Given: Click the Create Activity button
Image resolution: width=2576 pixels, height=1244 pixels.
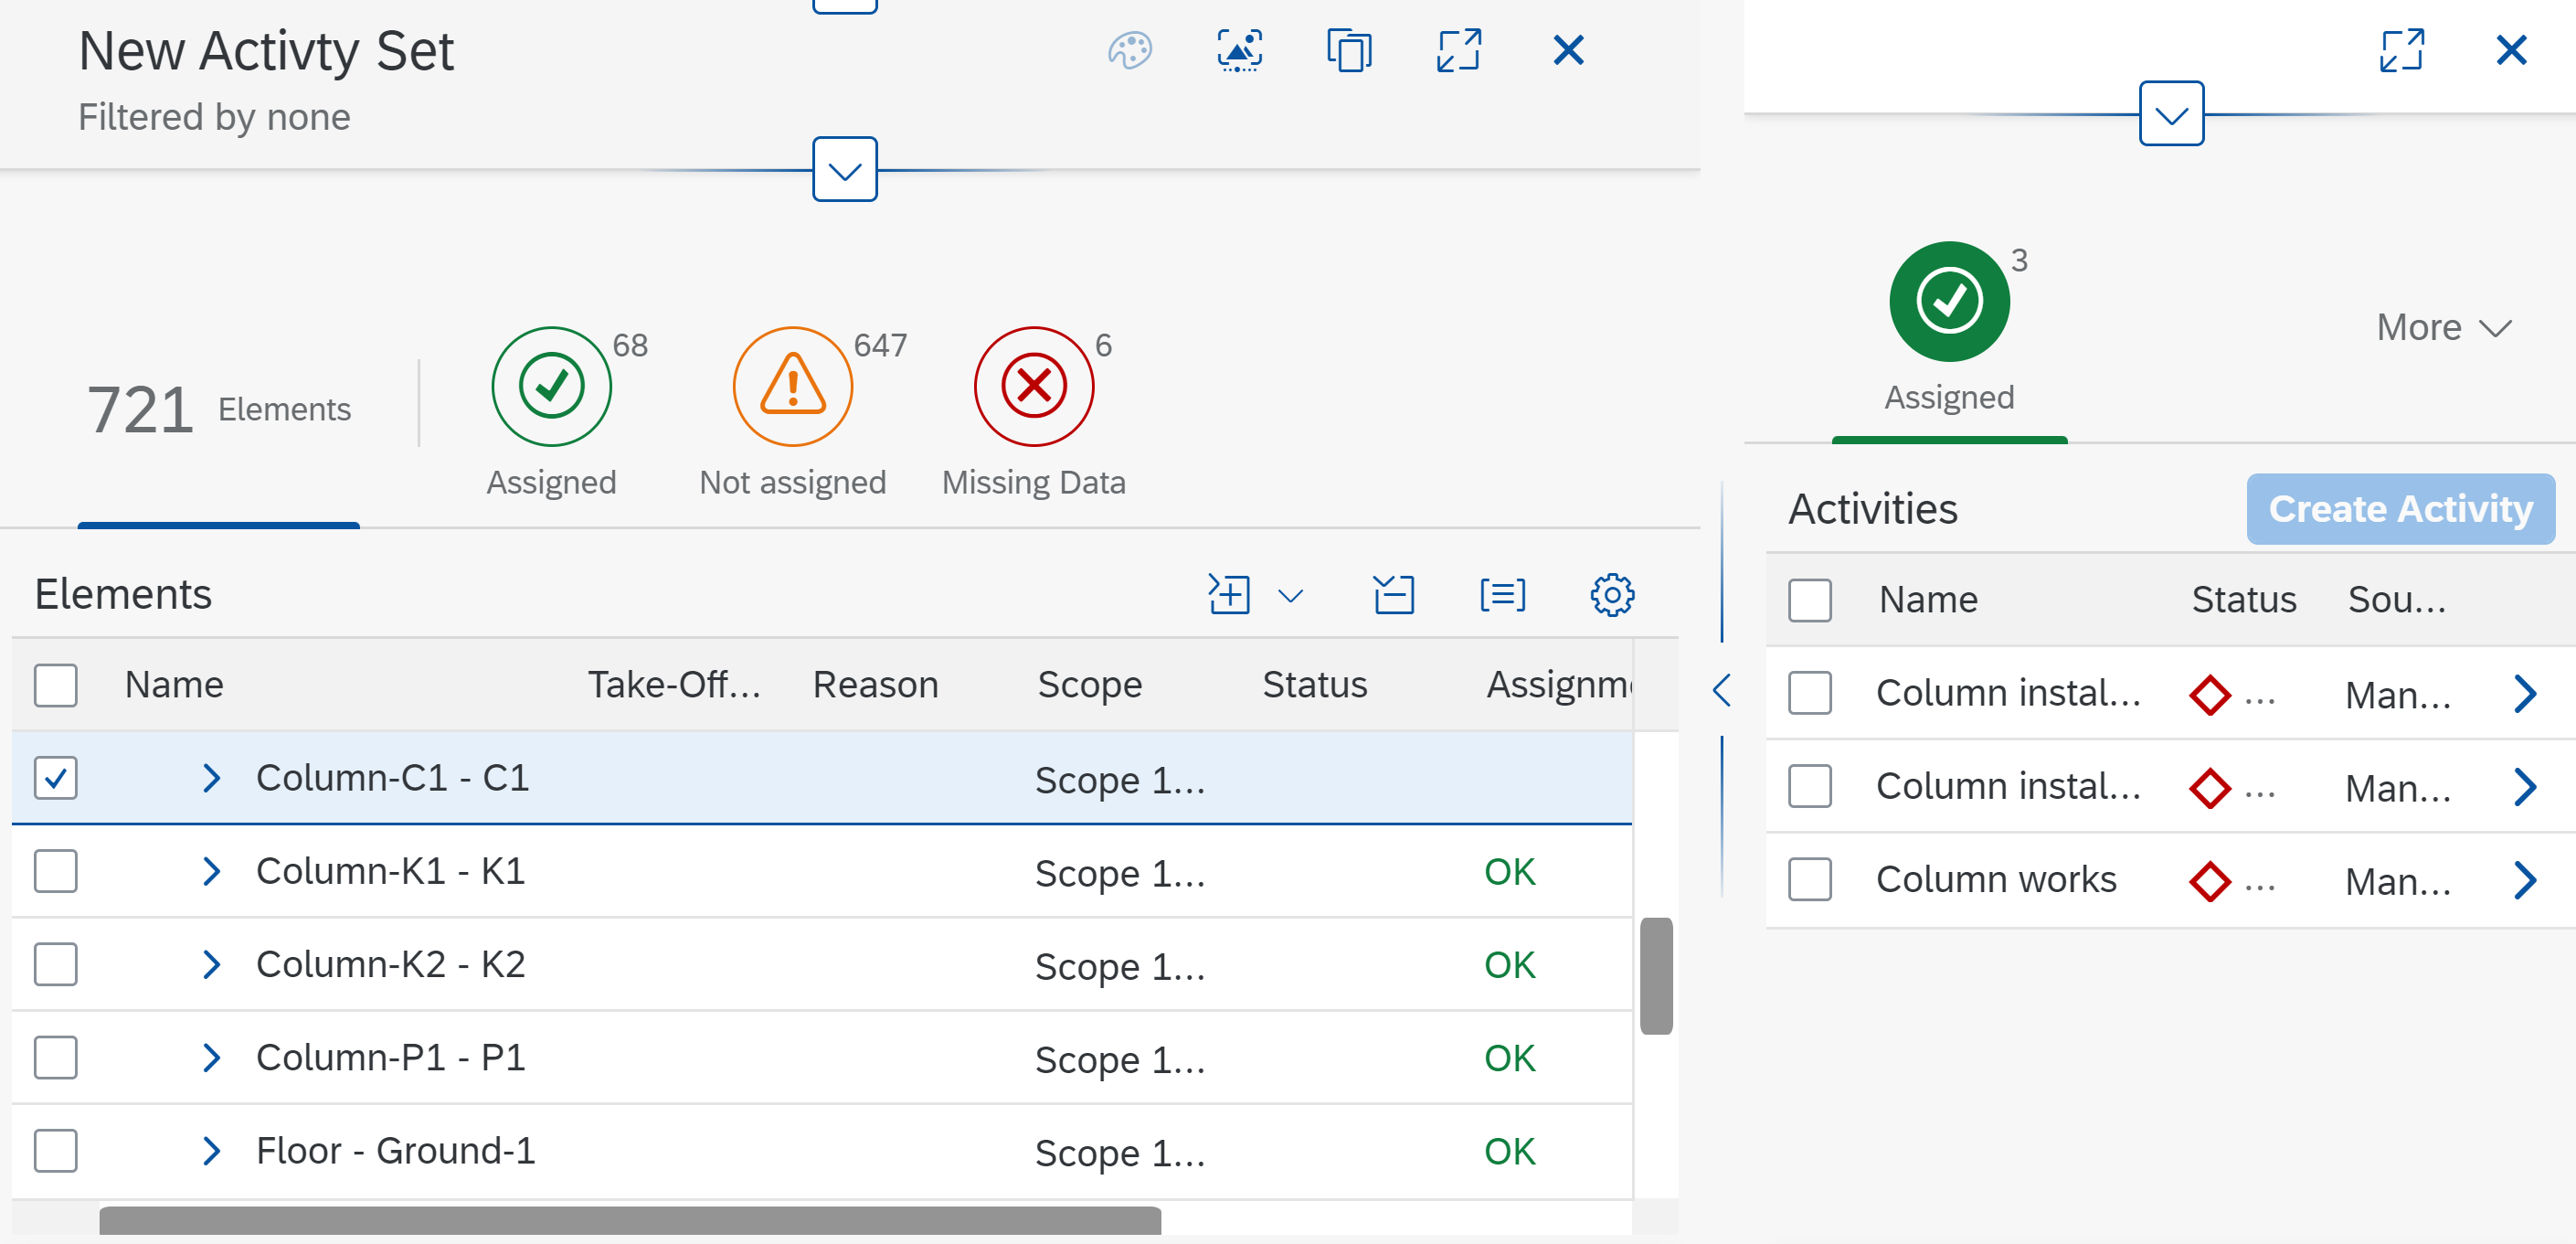Looking at the screenshot, I should coord(2400,509).
